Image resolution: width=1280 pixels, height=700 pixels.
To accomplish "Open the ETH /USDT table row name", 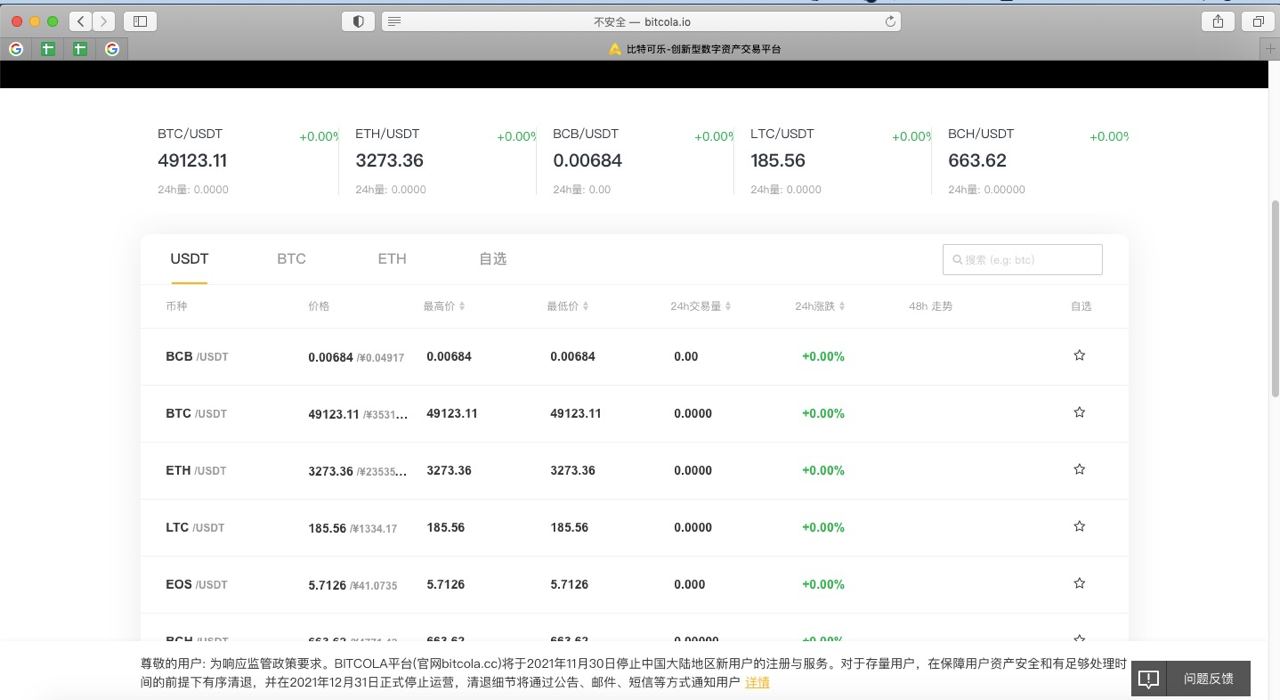I will tap(196, 470).
